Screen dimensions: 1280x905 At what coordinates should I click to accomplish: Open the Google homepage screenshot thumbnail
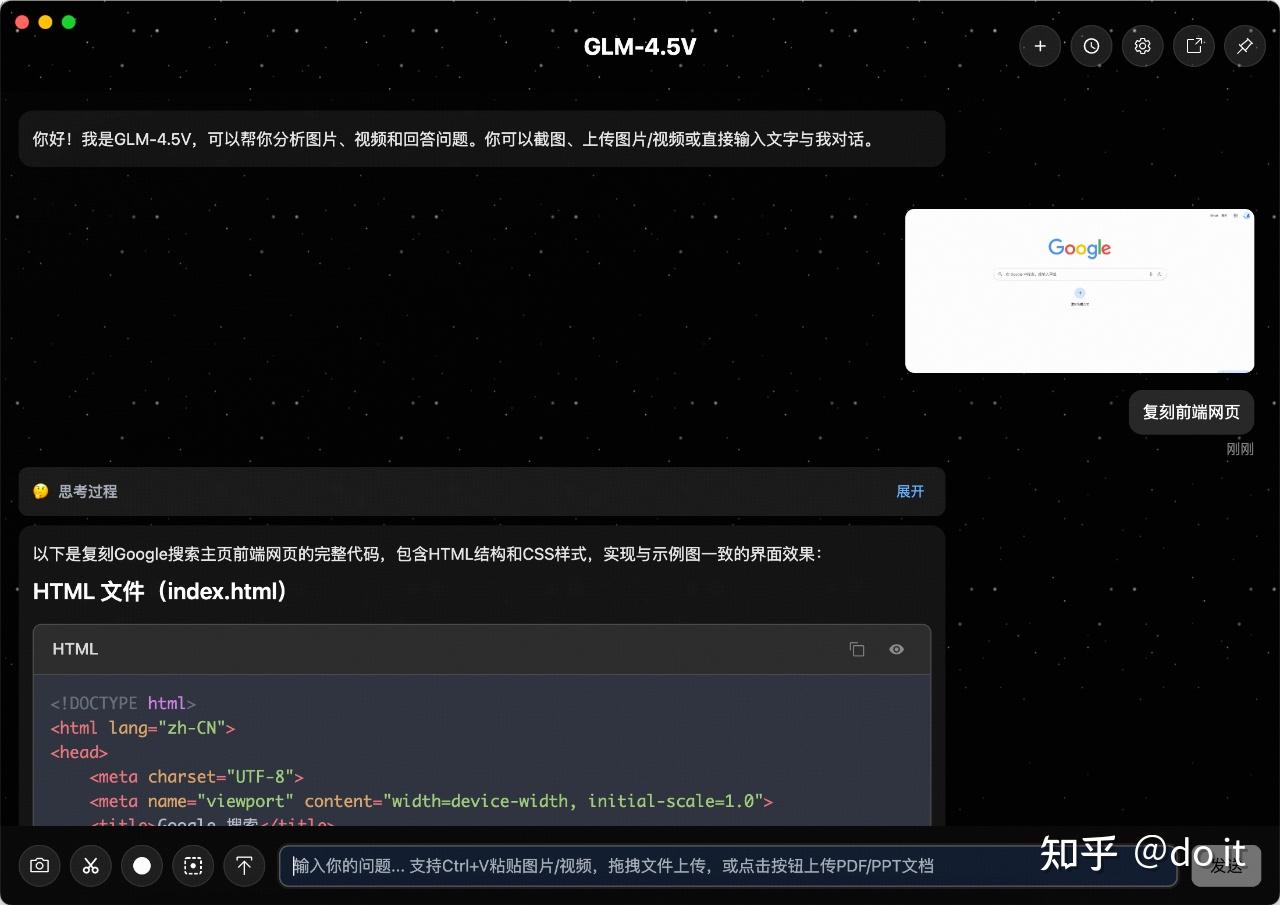point(1079,291)
